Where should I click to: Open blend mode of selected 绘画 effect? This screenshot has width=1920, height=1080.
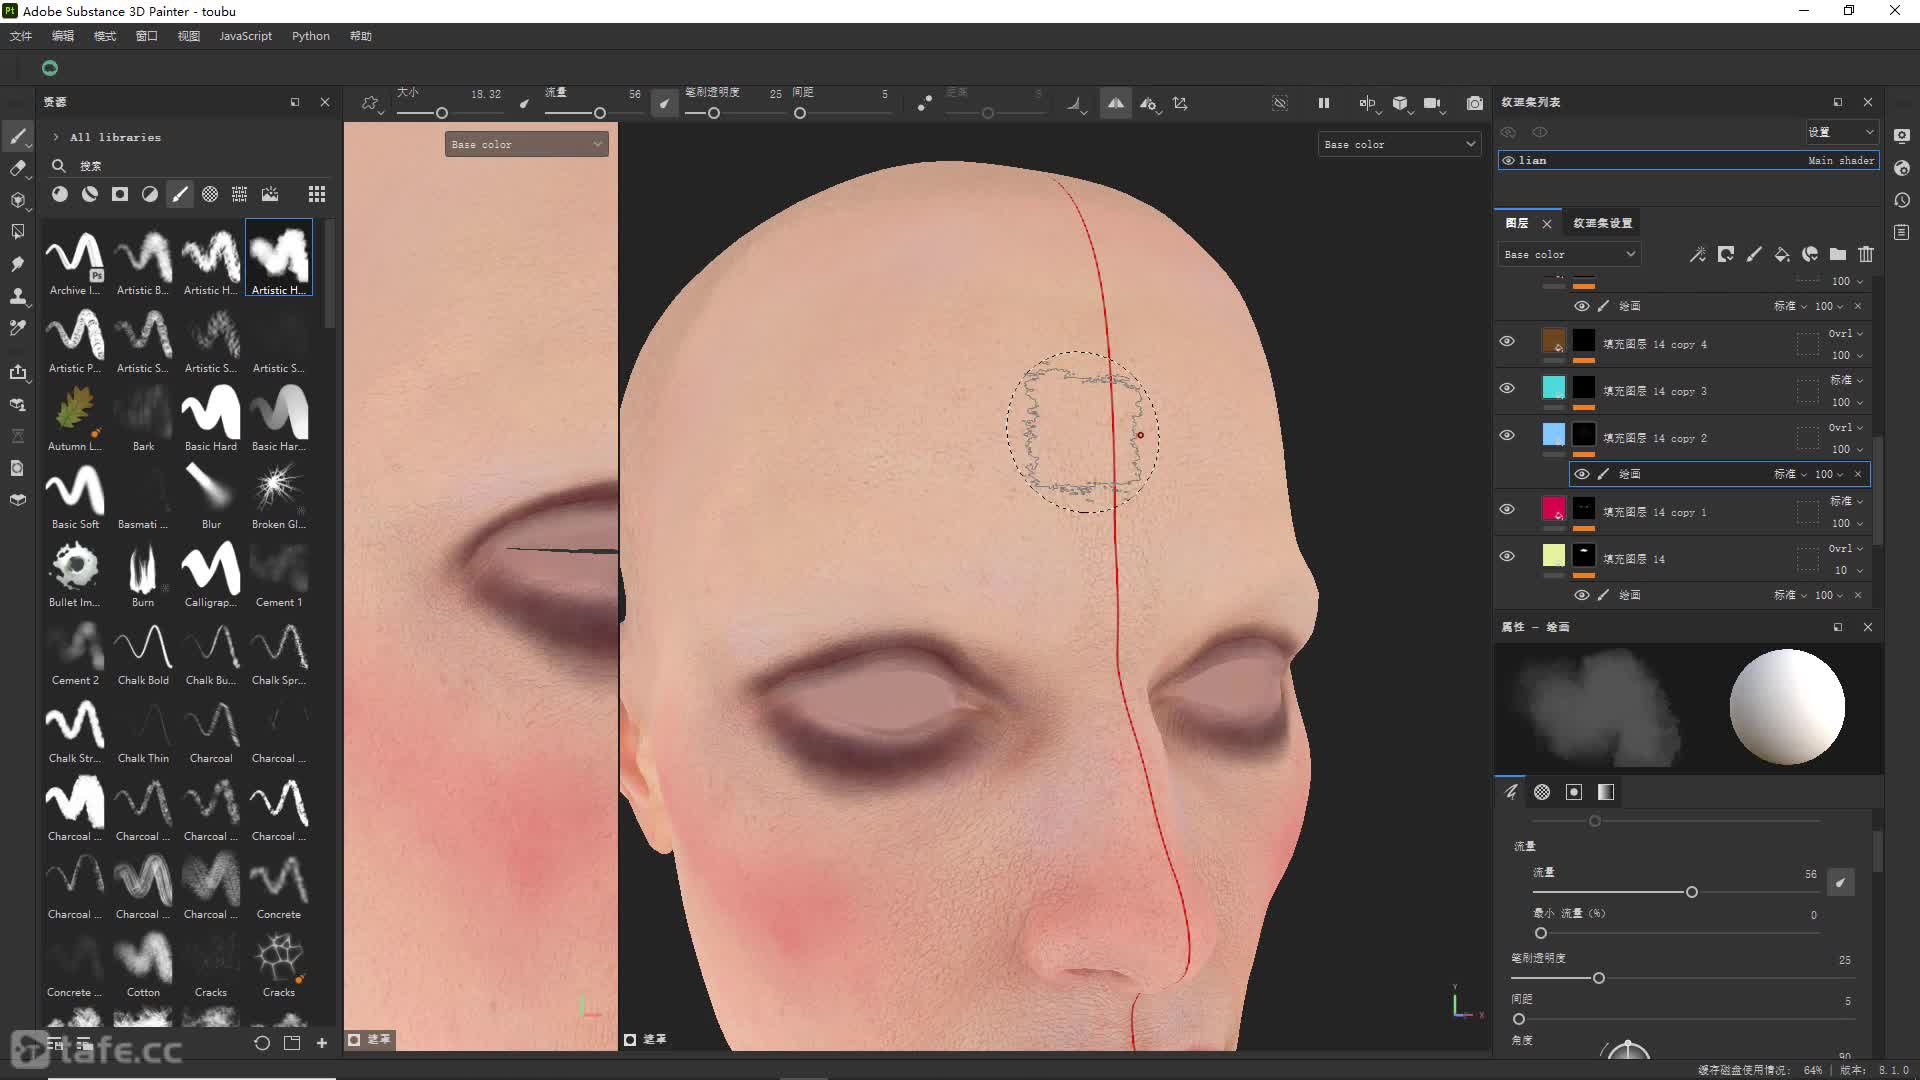[1790, 474]
